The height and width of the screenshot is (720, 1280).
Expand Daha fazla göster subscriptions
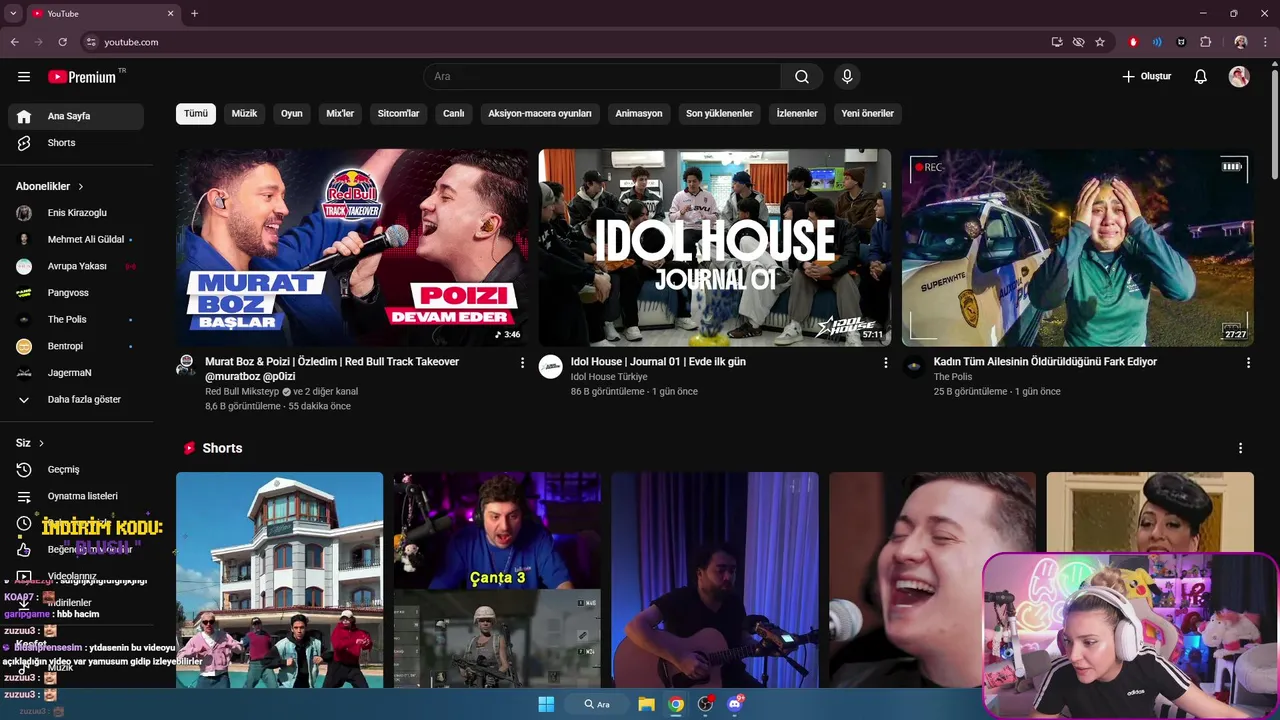pyautogui.click(x=76, y=399)
